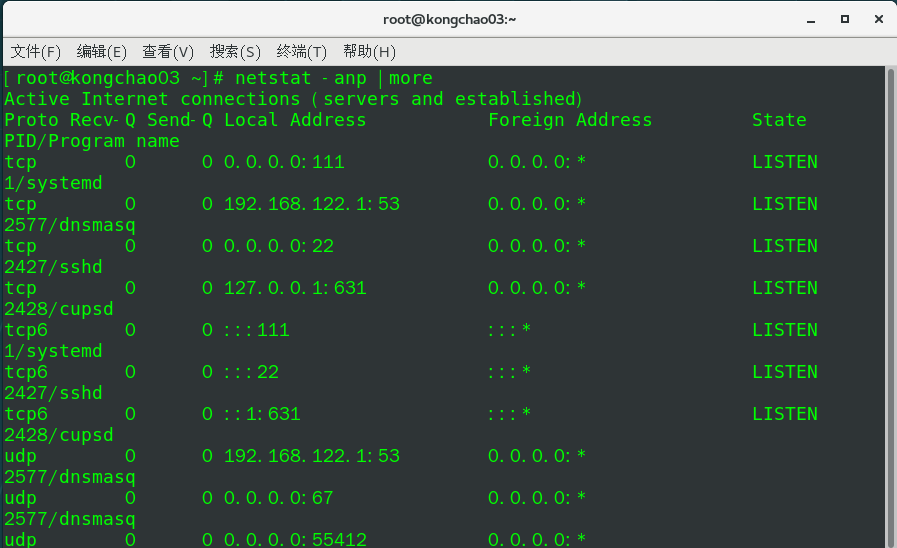This screenshot has height=548, width=897.
Task: Click '2427/sshd' below the 0.0.0.0:22 row
Action: [x=53, y=267]
